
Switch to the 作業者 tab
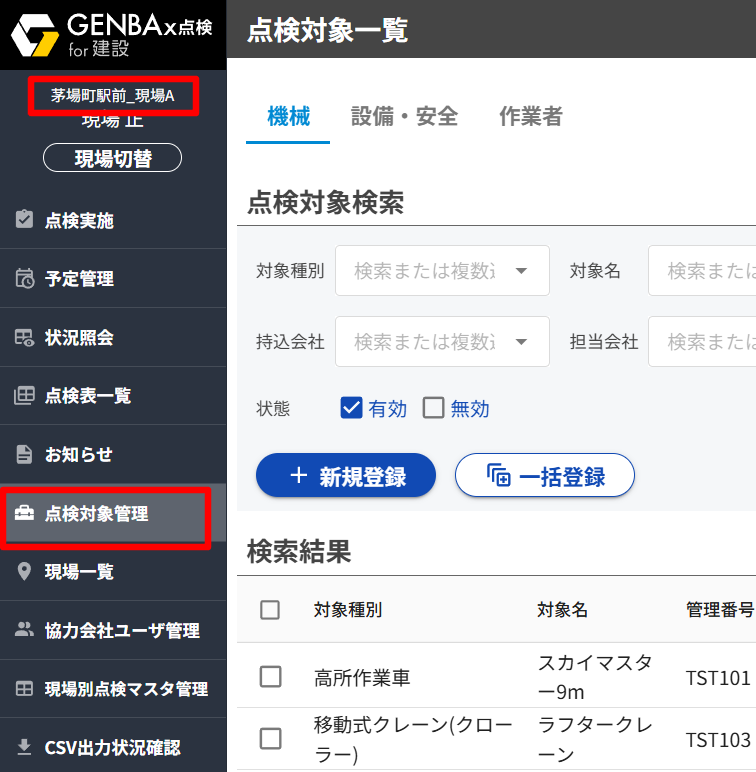pos(530,117)
